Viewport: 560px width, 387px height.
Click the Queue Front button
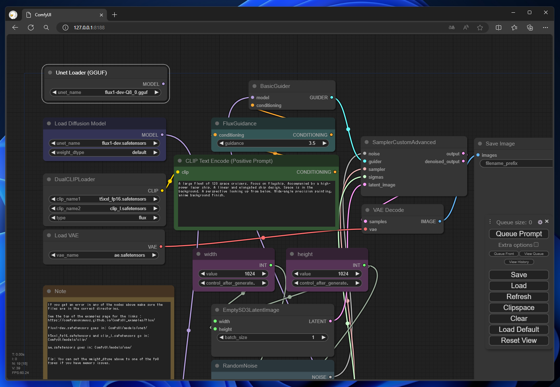tap(504, 254)
